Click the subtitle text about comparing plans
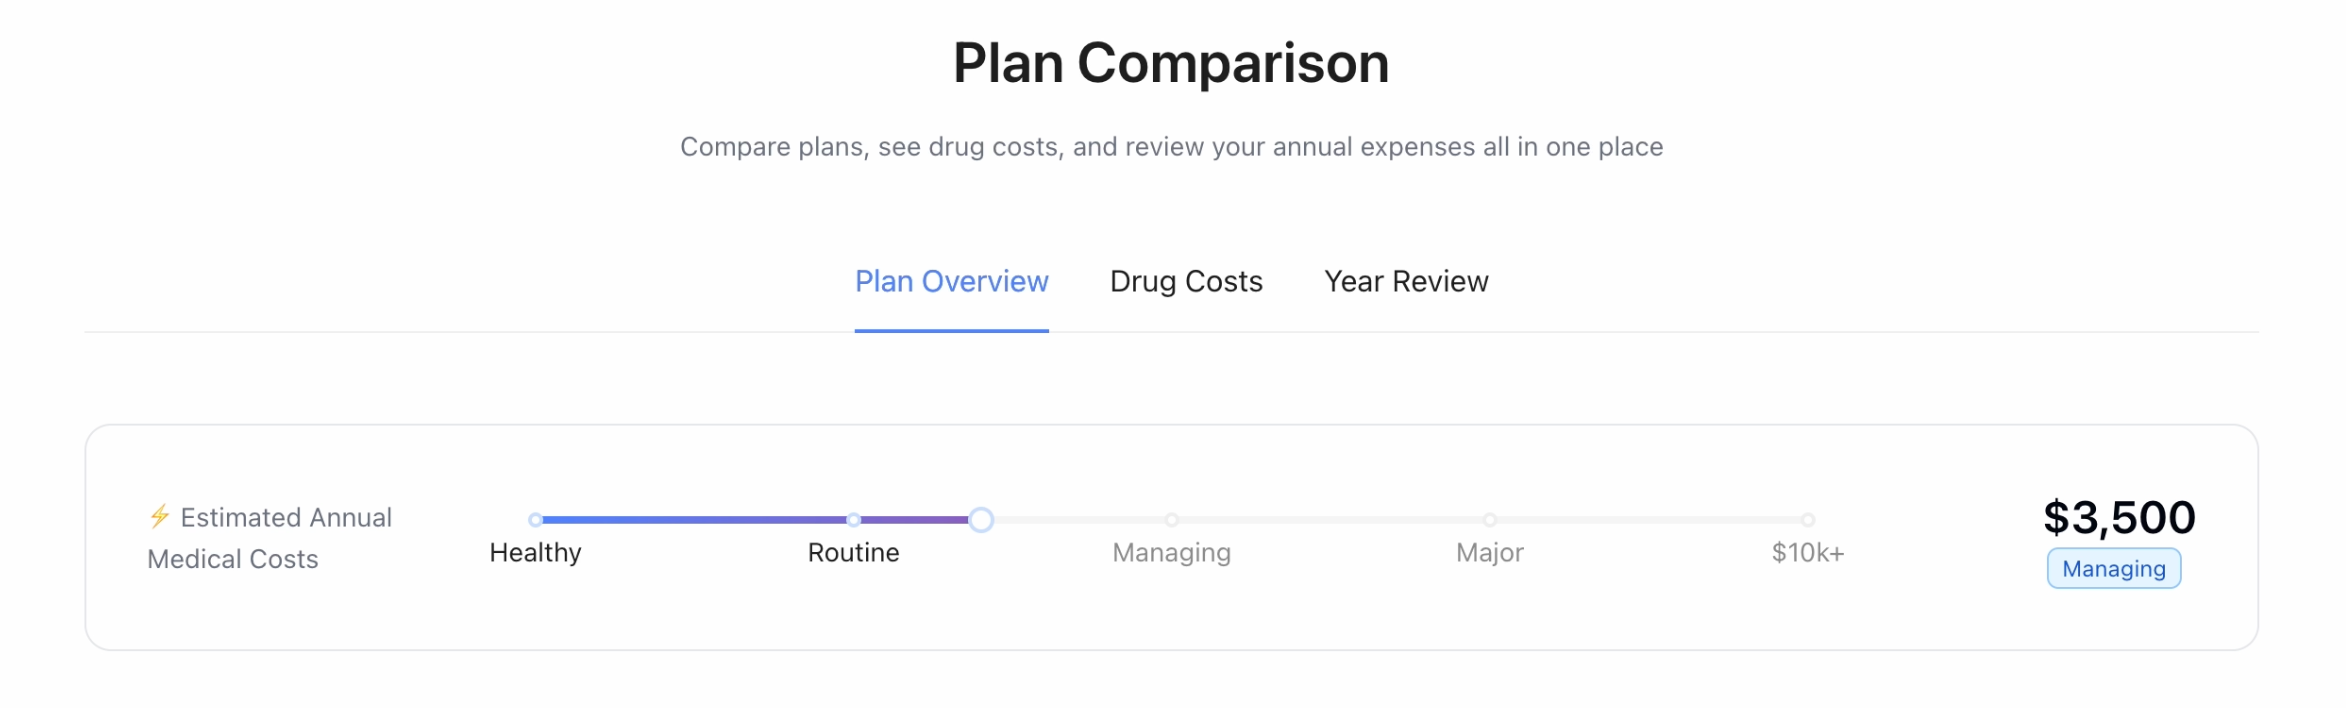 click(x=1171, y=147)
